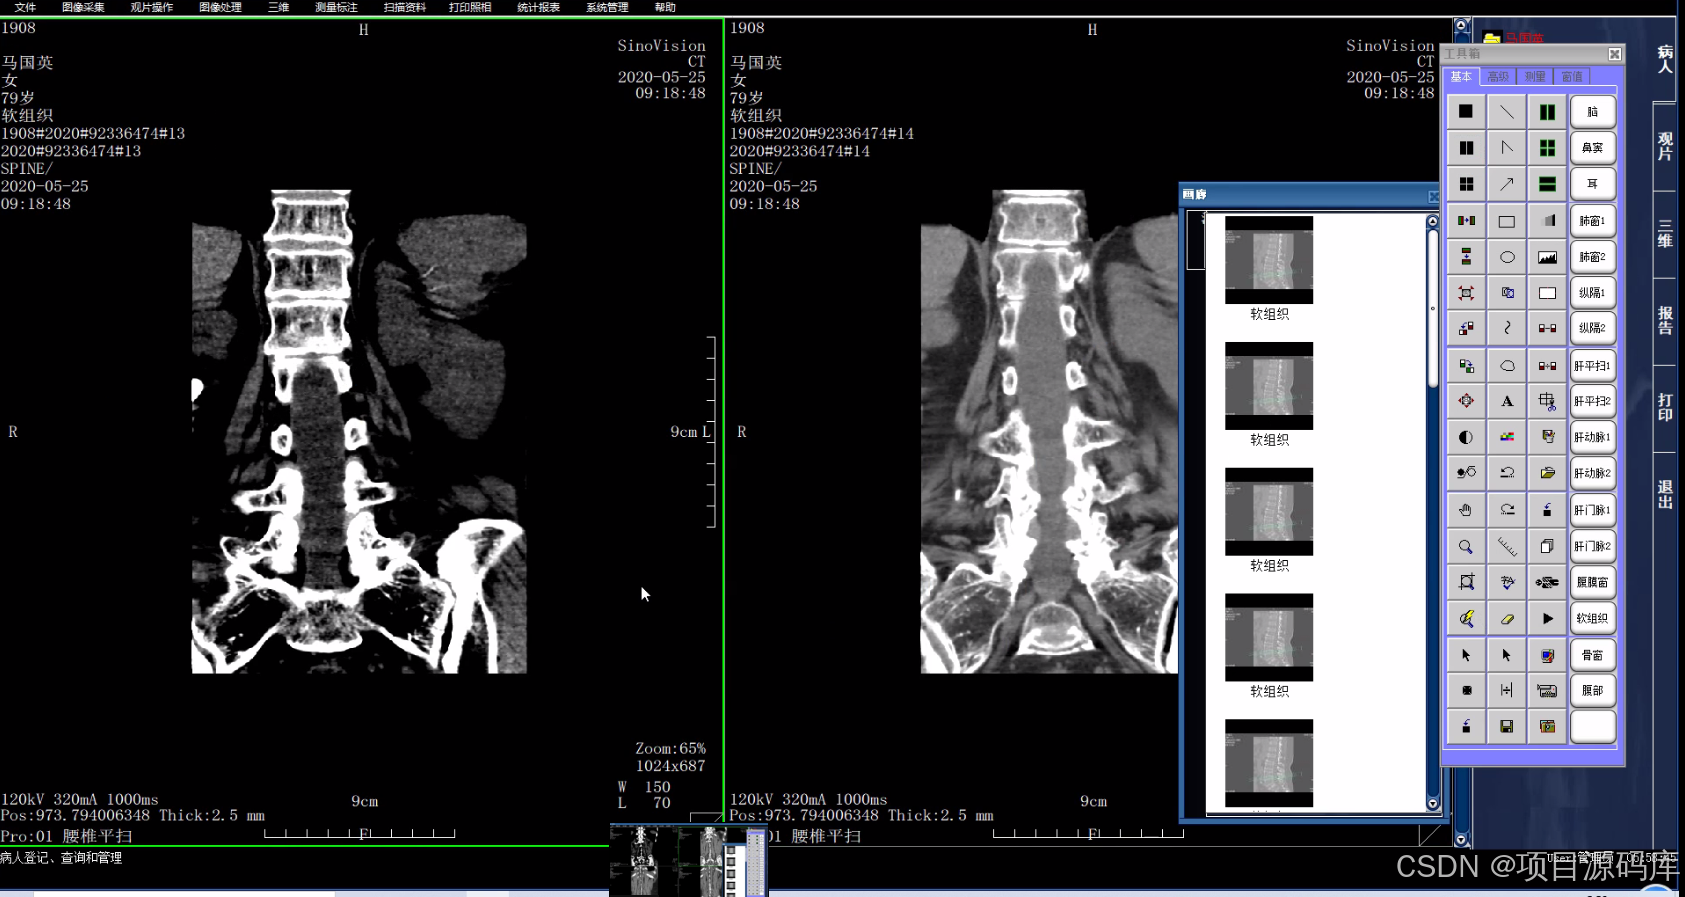1685x897 pixels.
Task: Switch to the 高级 toolbox tab
Action: (1498, 77)
